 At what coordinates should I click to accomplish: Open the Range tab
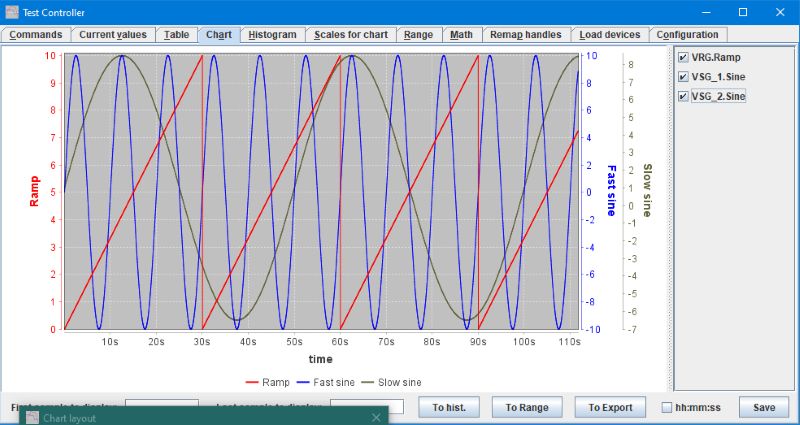pos(418,35)
